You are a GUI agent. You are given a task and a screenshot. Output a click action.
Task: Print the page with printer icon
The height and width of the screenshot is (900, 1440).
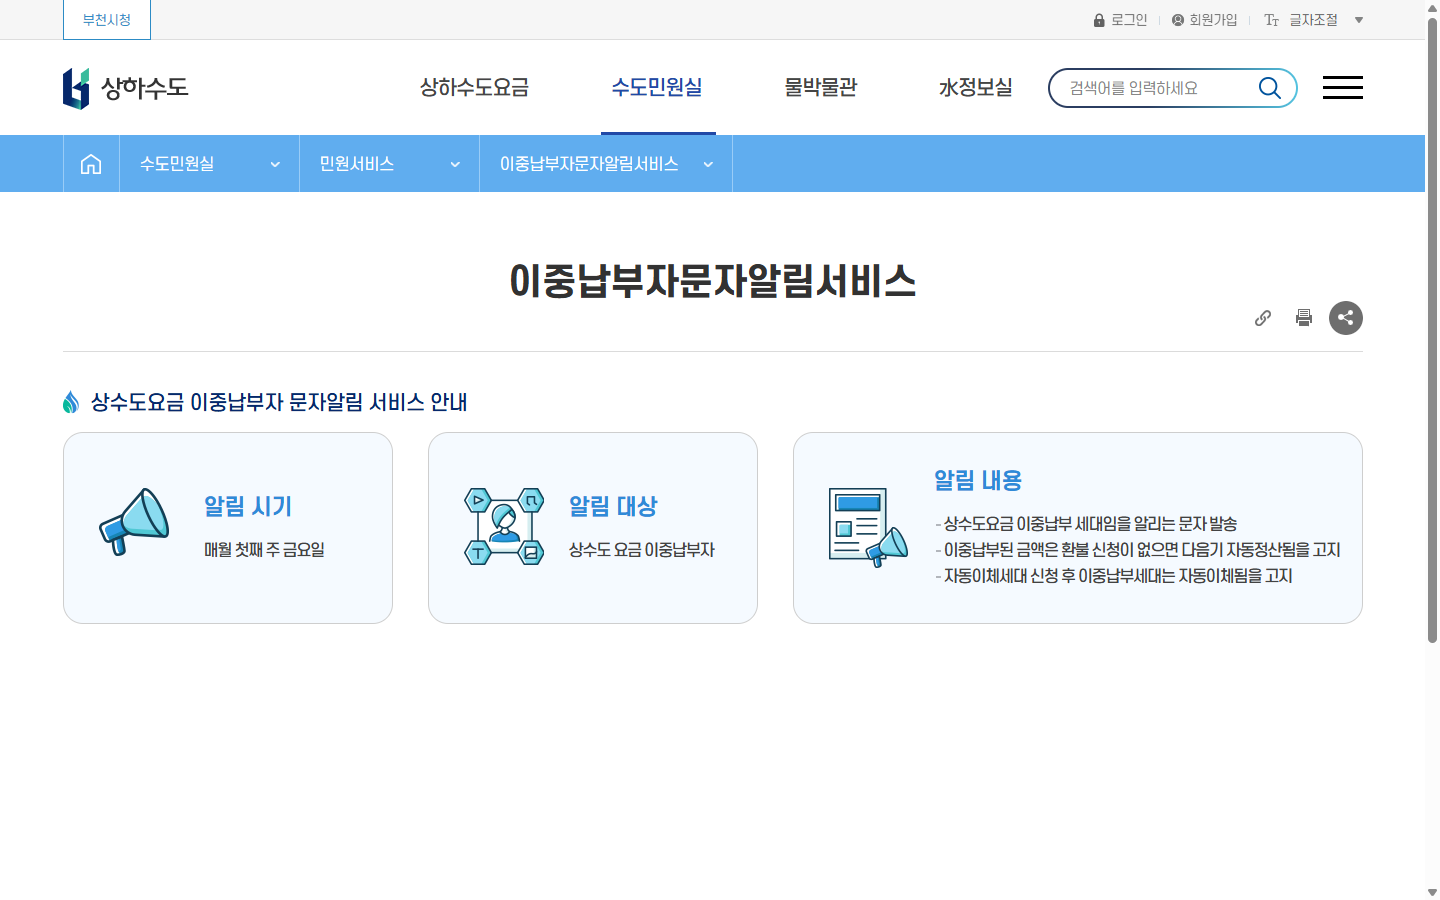(1304, 318)
